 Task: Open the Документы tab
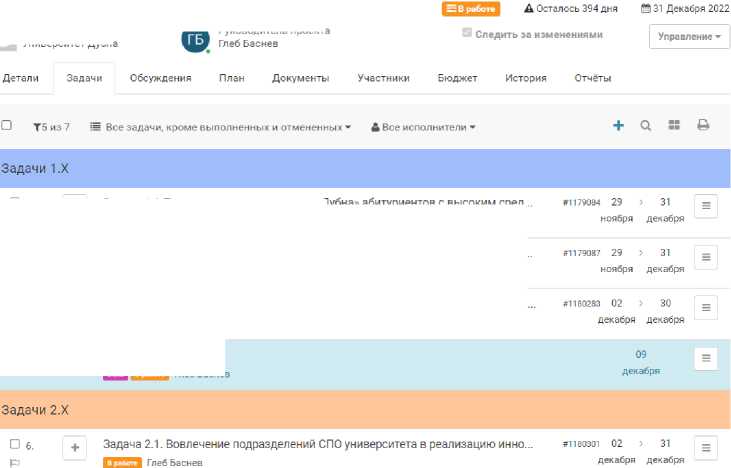point(301,78)
